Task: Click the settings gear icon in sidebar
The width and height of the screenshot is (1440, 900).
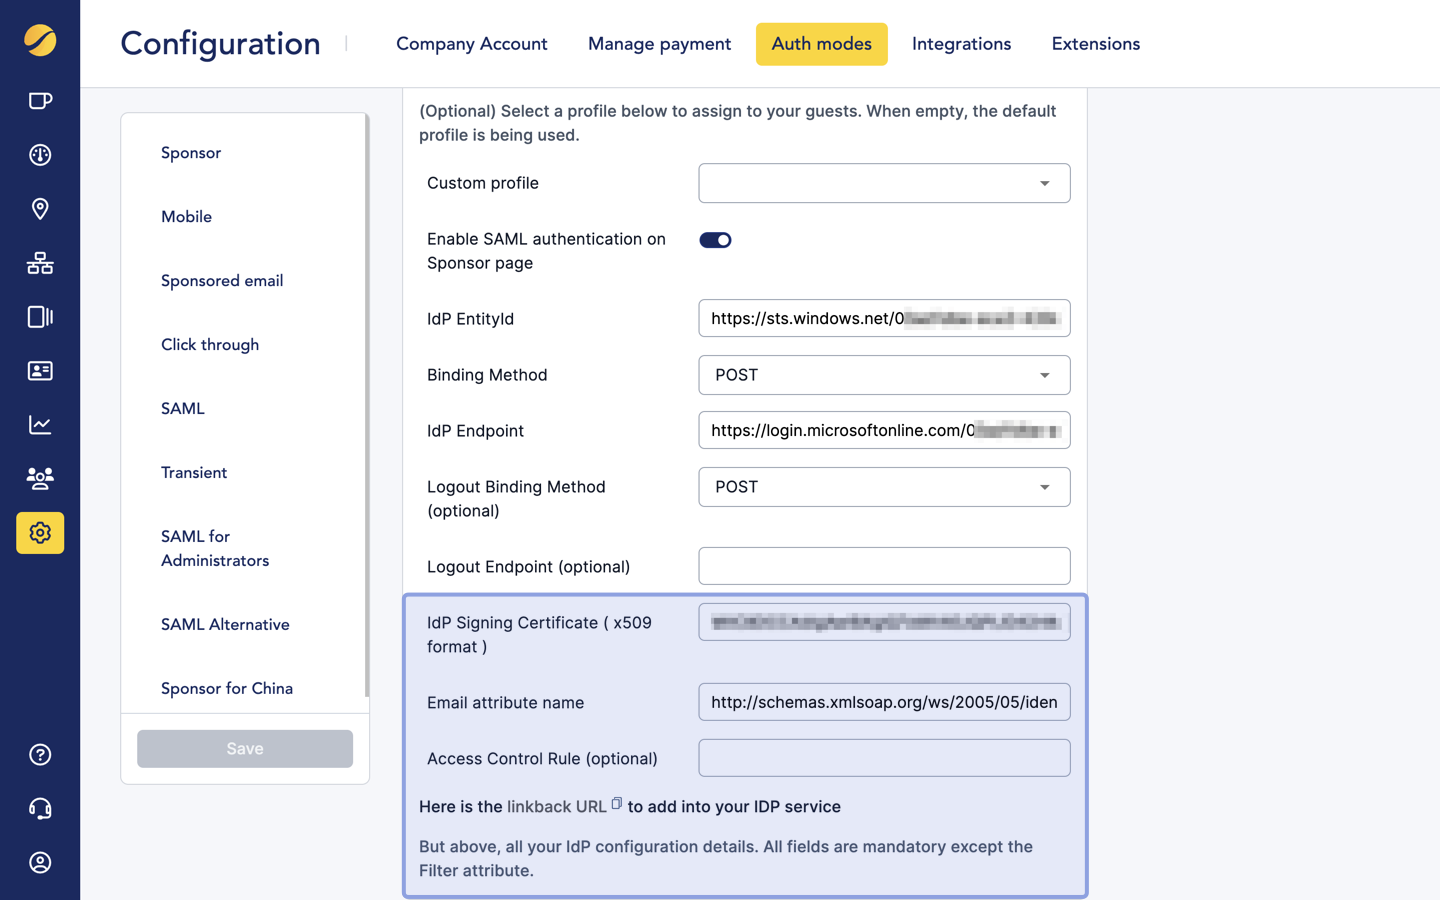Action: [x=40, y=533]
